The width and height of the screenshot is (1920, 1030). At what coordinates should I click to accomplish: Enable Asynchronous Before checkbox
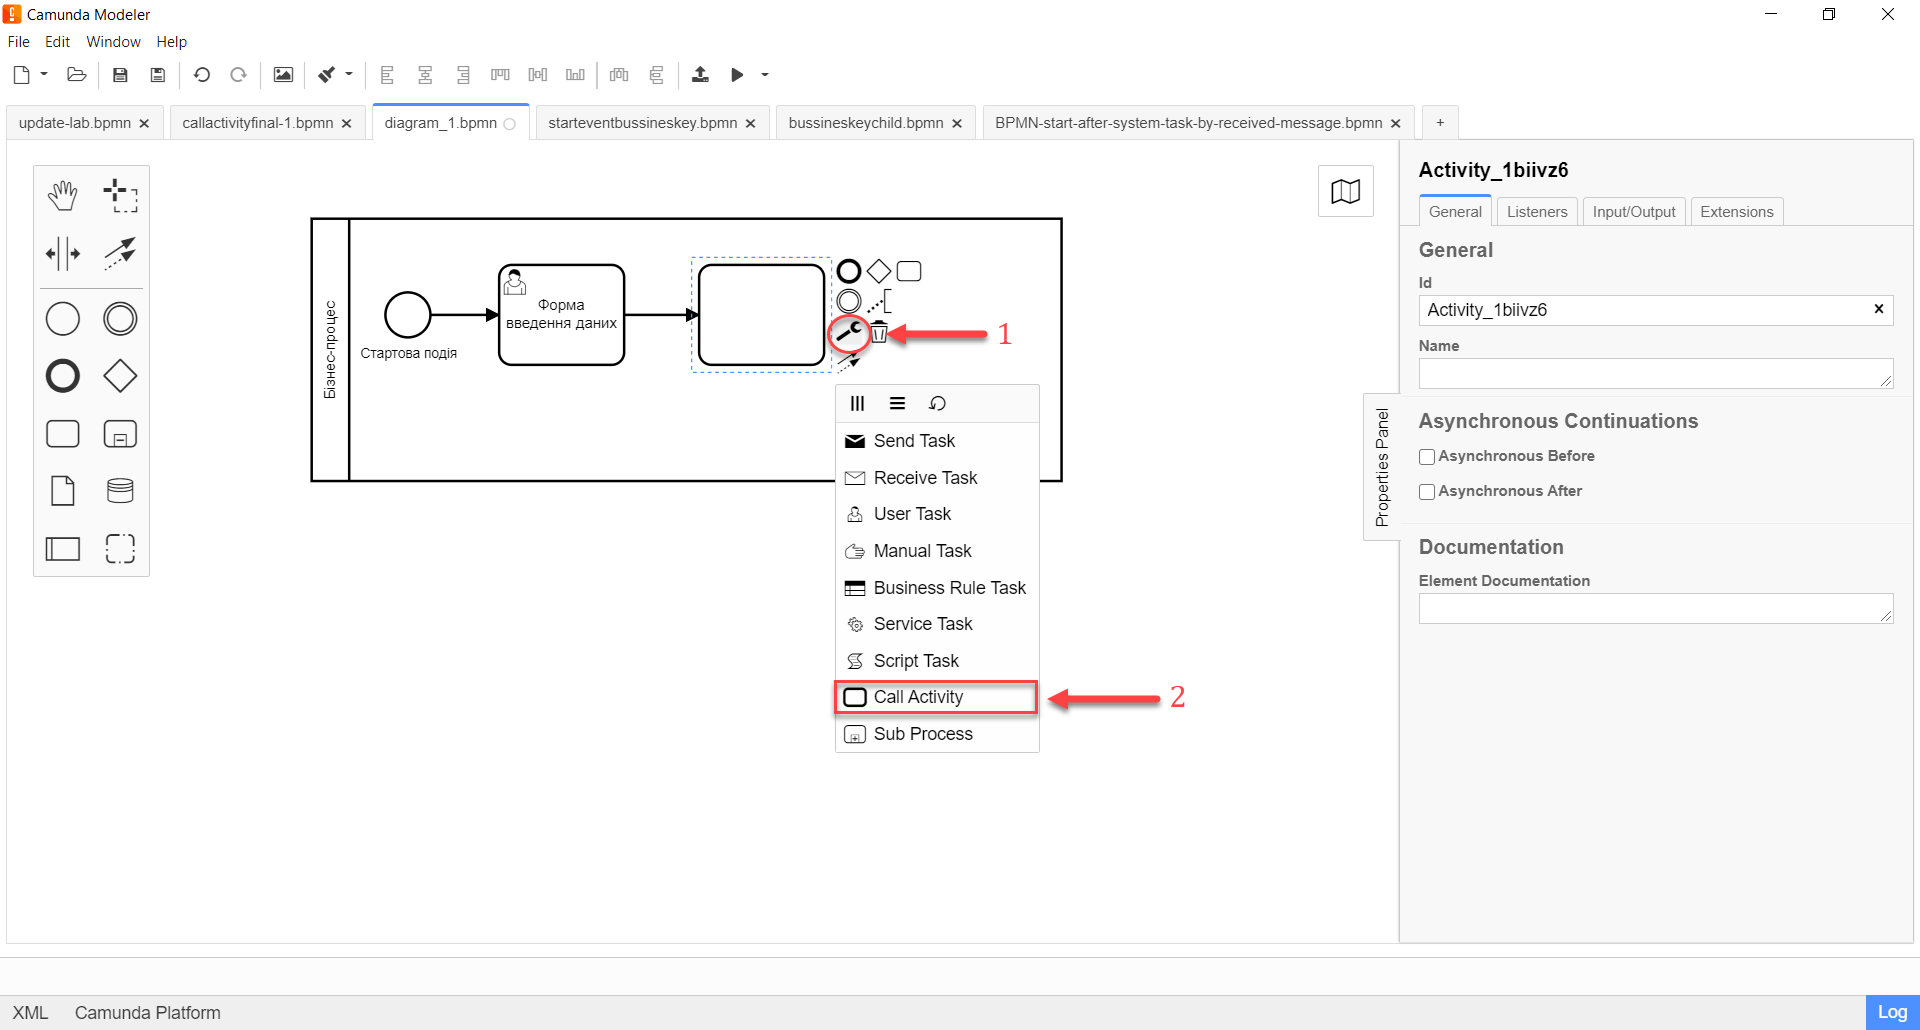tap(1427, 456)
